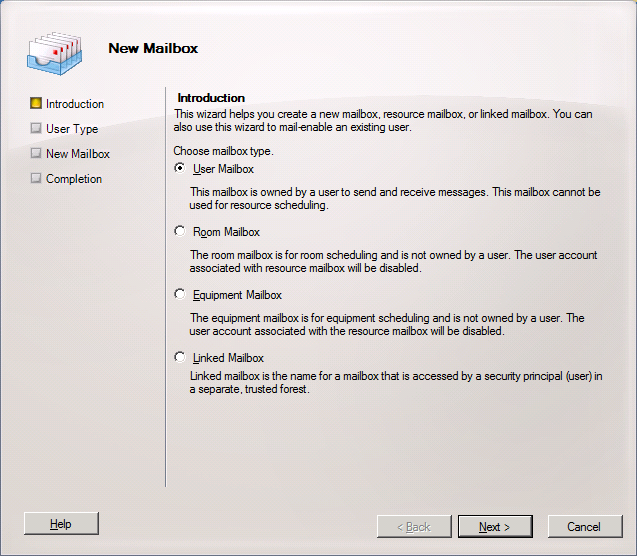Click the User Type step indicator icon

[37, 129]
